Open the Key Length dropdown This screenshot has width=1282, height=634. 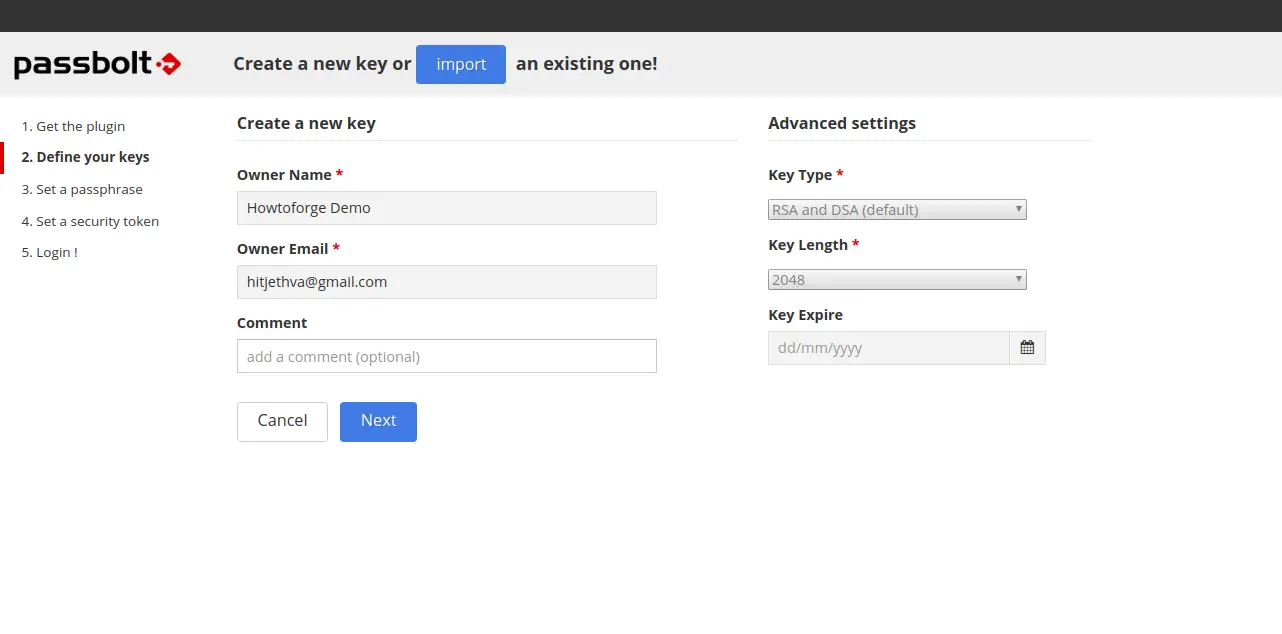897,280
